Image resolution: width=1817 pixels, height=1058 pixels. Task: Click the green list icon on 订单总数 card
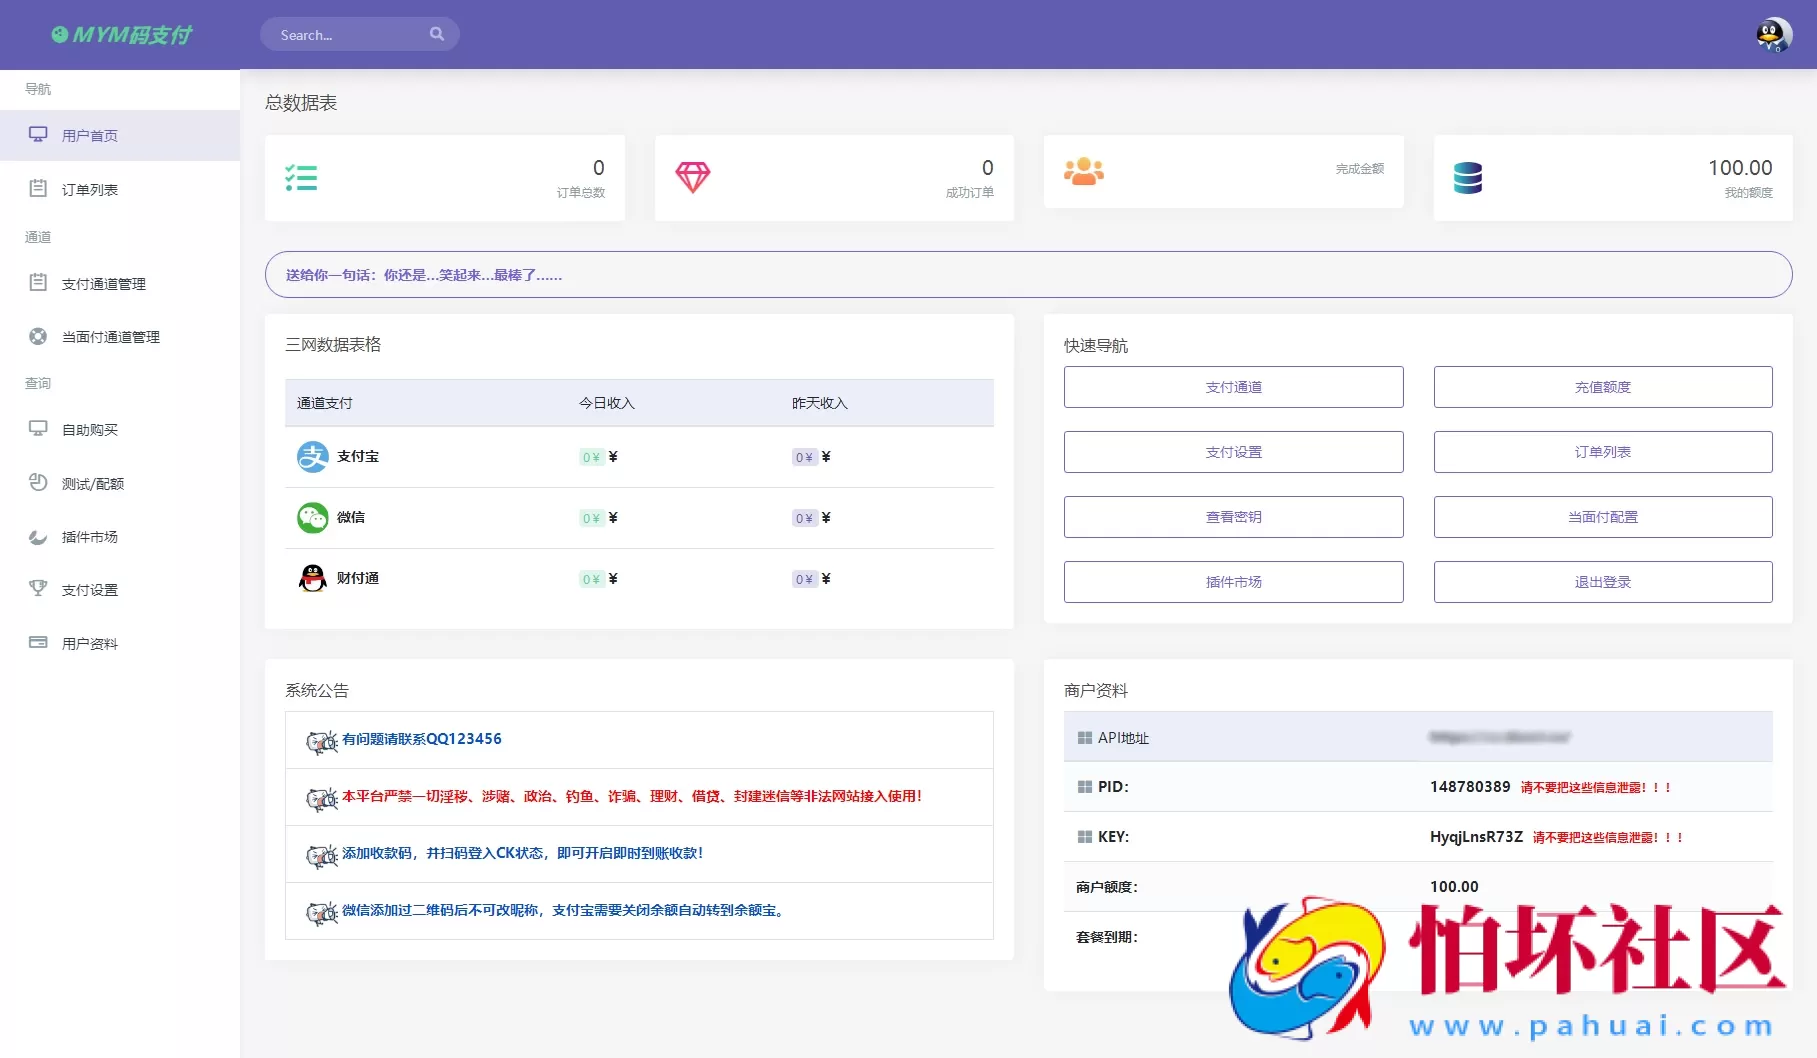click(301, 178)
